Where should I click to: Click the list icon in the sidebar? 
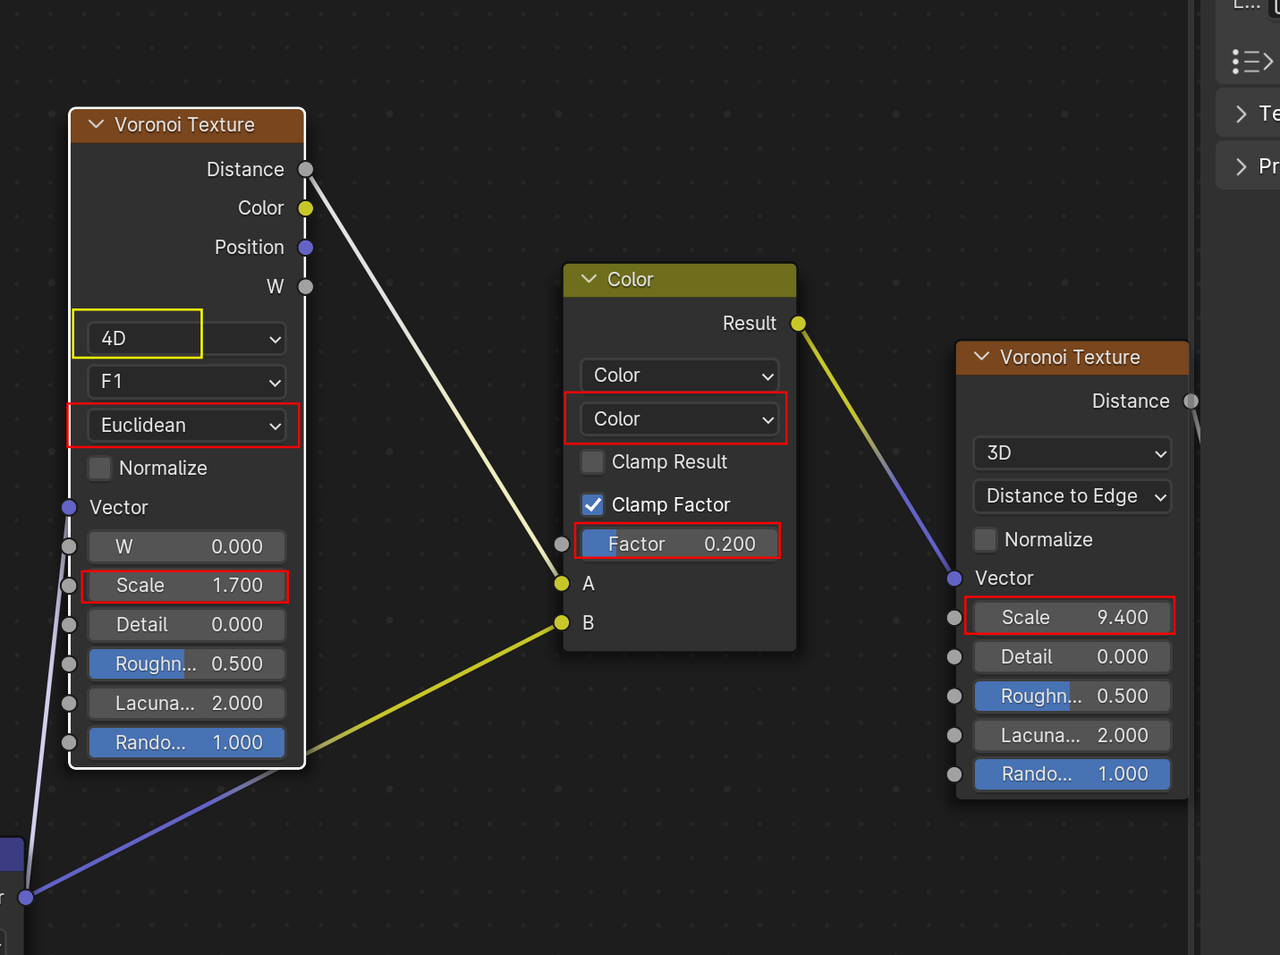(x=1252, y=62)
